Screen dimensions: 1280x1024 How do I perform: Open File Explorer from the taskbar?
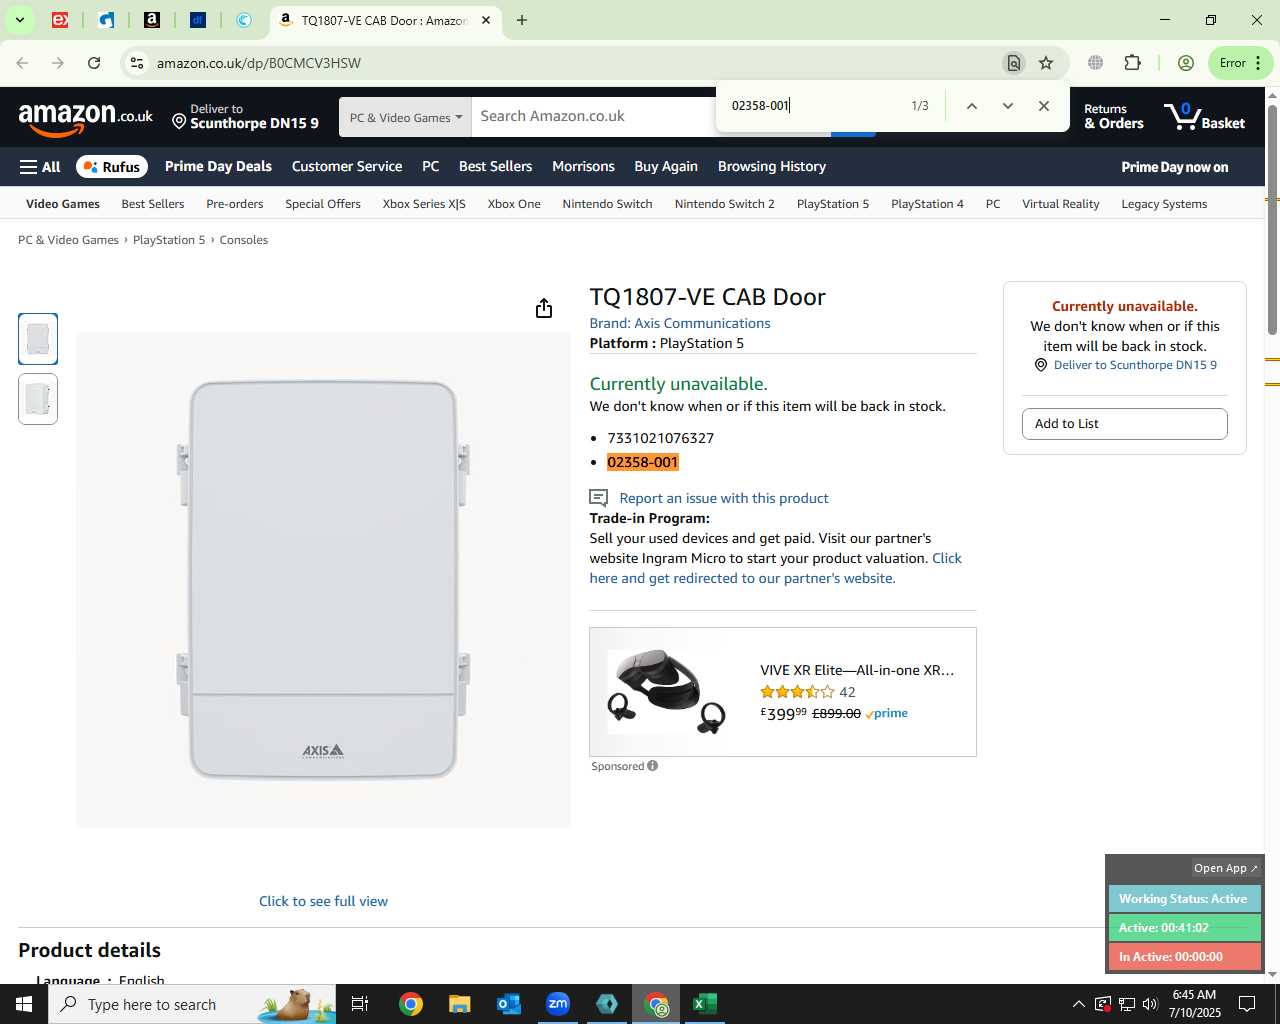point(459,1004)
